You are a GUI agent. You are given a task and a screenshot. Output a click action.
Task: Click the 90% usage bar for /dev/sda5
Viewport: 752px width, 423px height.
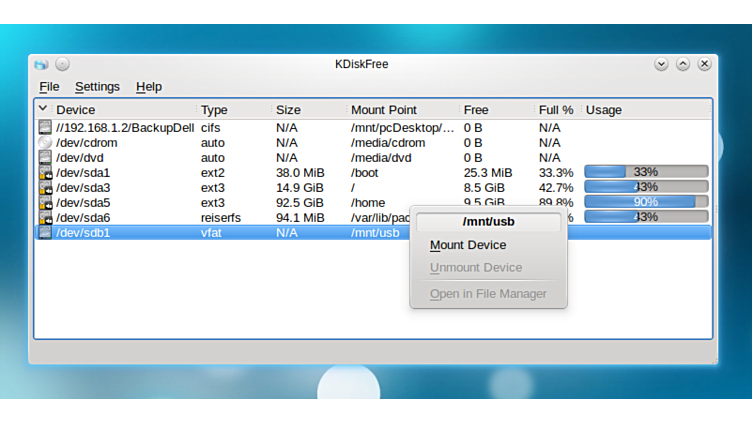click(x=645, y=202)
